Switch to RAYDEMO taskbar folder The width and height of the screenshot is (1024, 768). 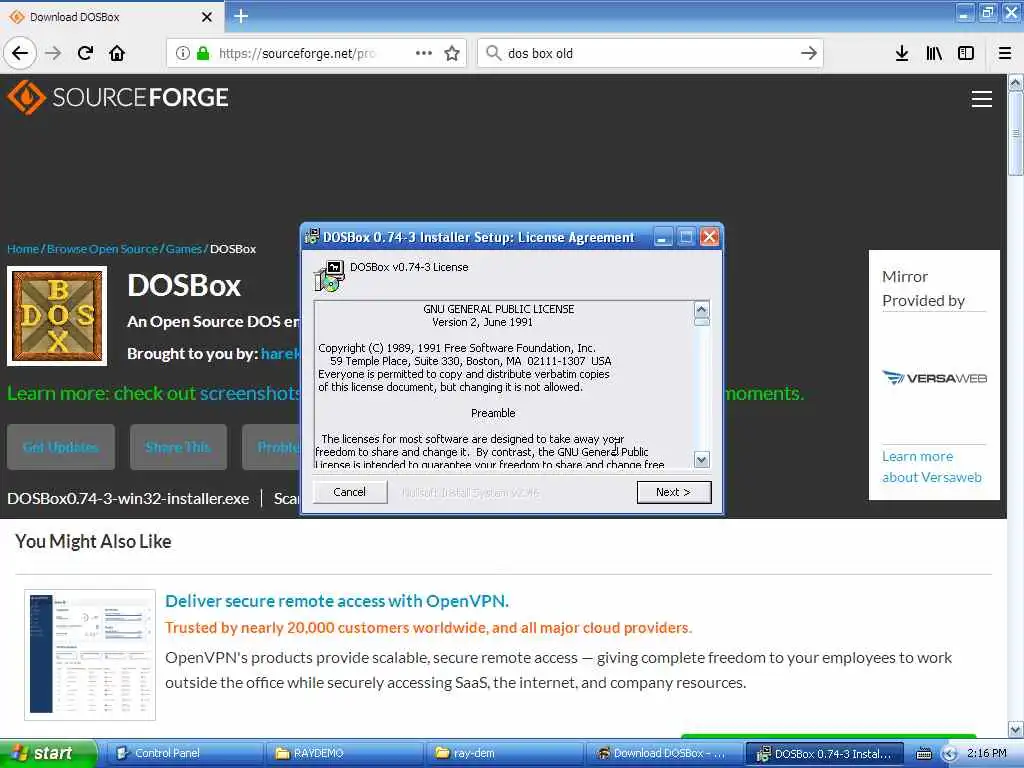(x=344, y=753)
